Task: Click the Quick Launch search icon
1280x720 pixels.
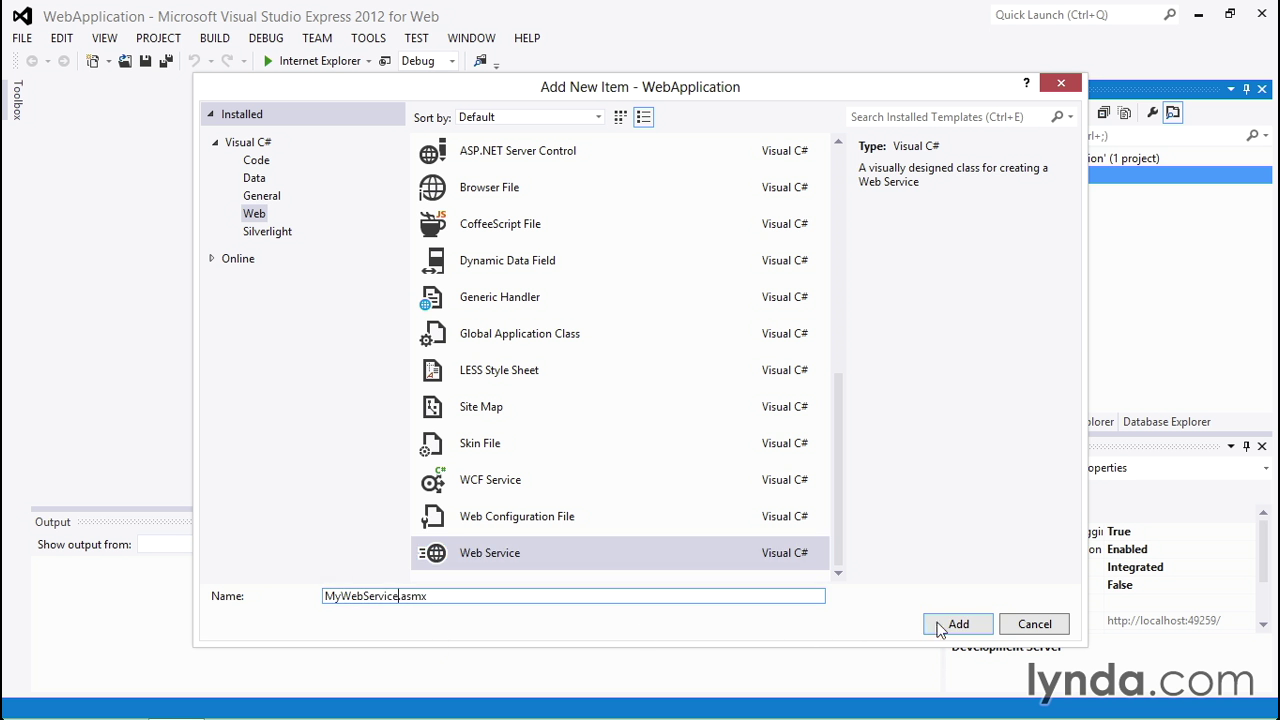Action: 1170,15
